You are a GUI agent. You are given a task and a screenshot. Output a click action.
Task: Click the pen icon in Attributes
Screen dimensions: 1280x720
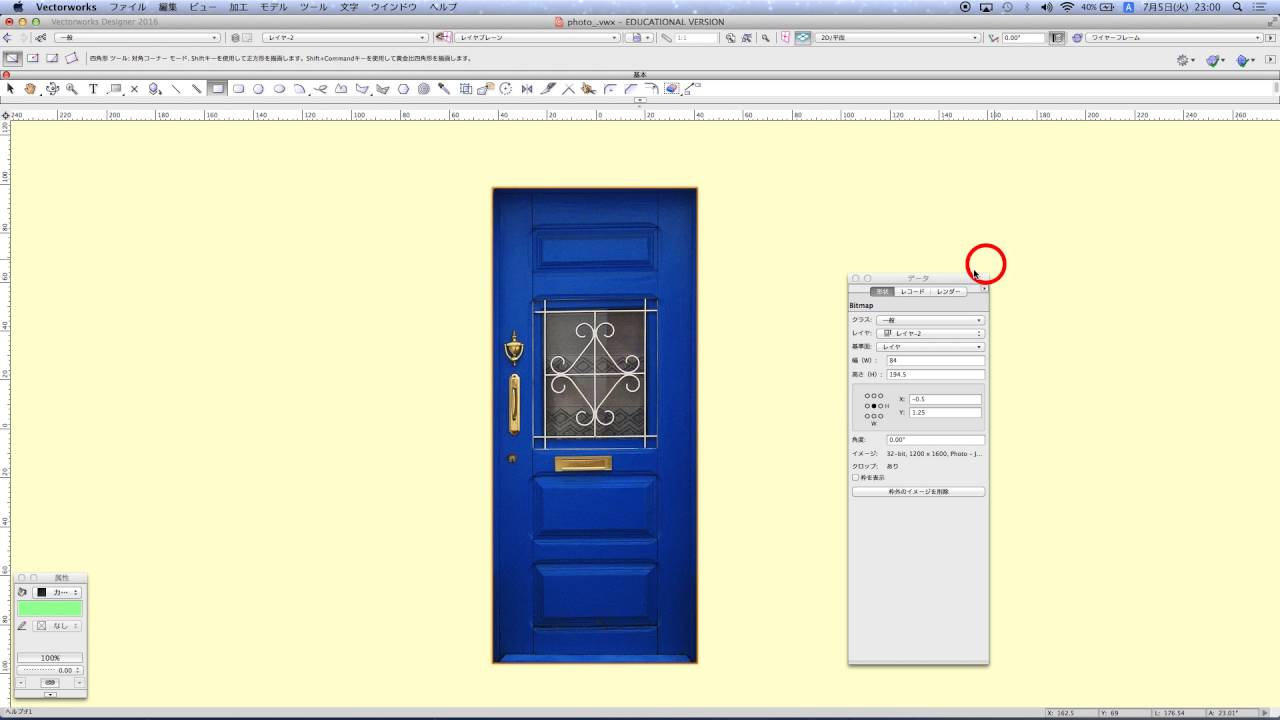pyautogui.click(x=22, y=626)
